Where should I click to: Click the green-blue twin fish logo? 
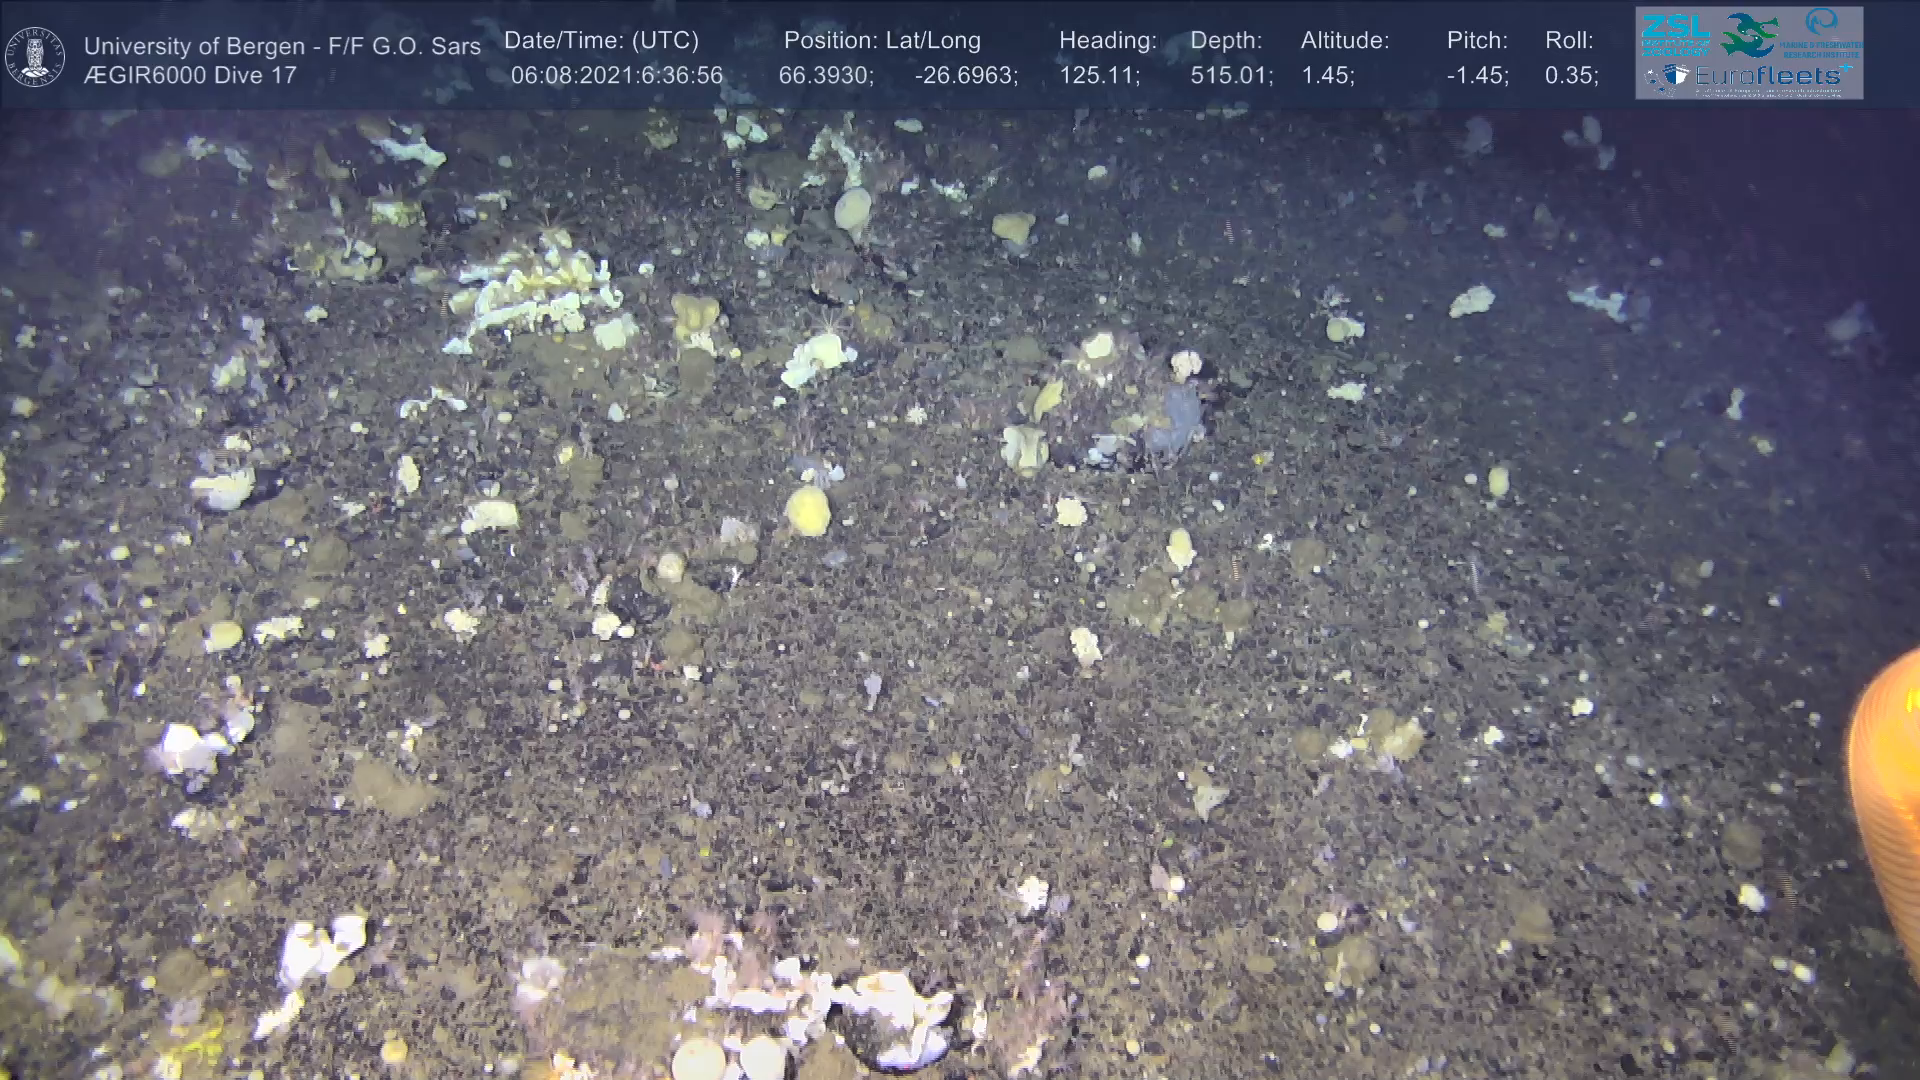point(1750,35)
